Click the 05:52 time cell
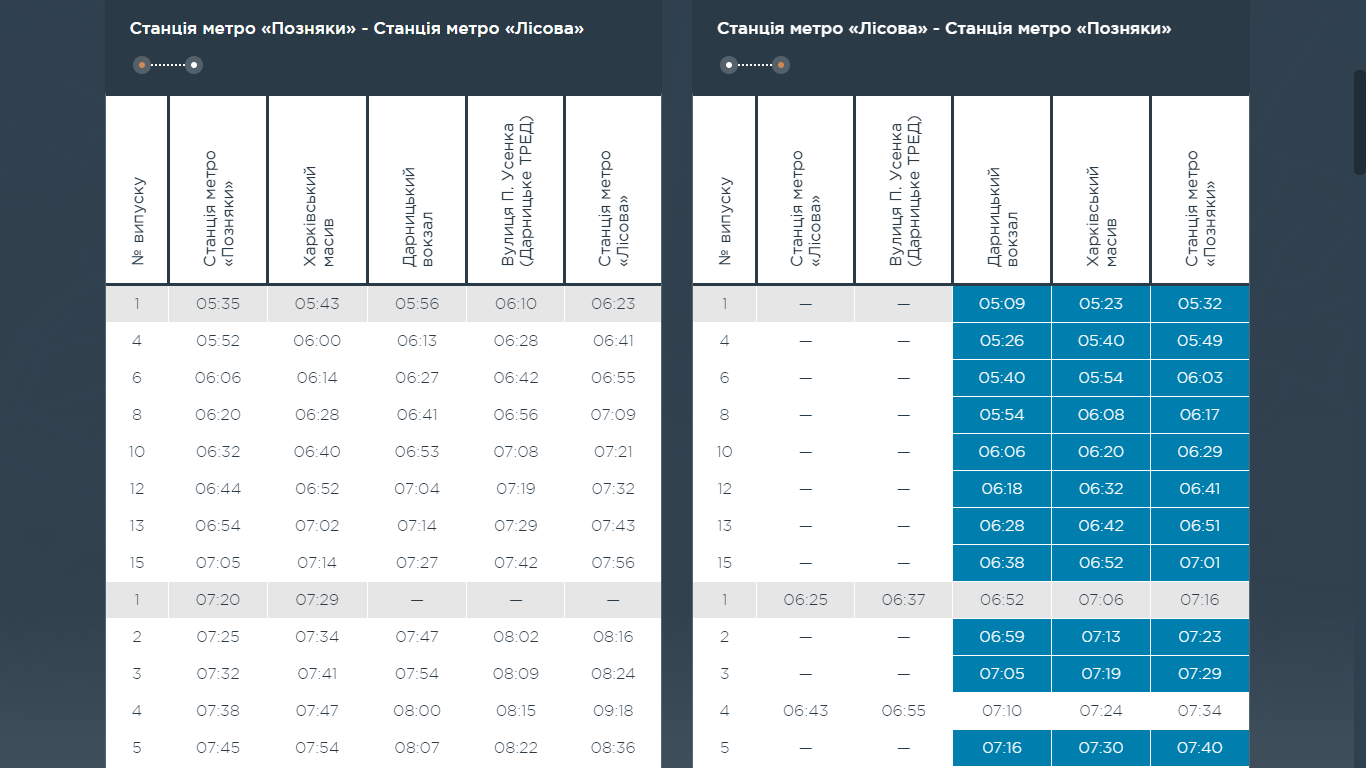 coord(218,341)
